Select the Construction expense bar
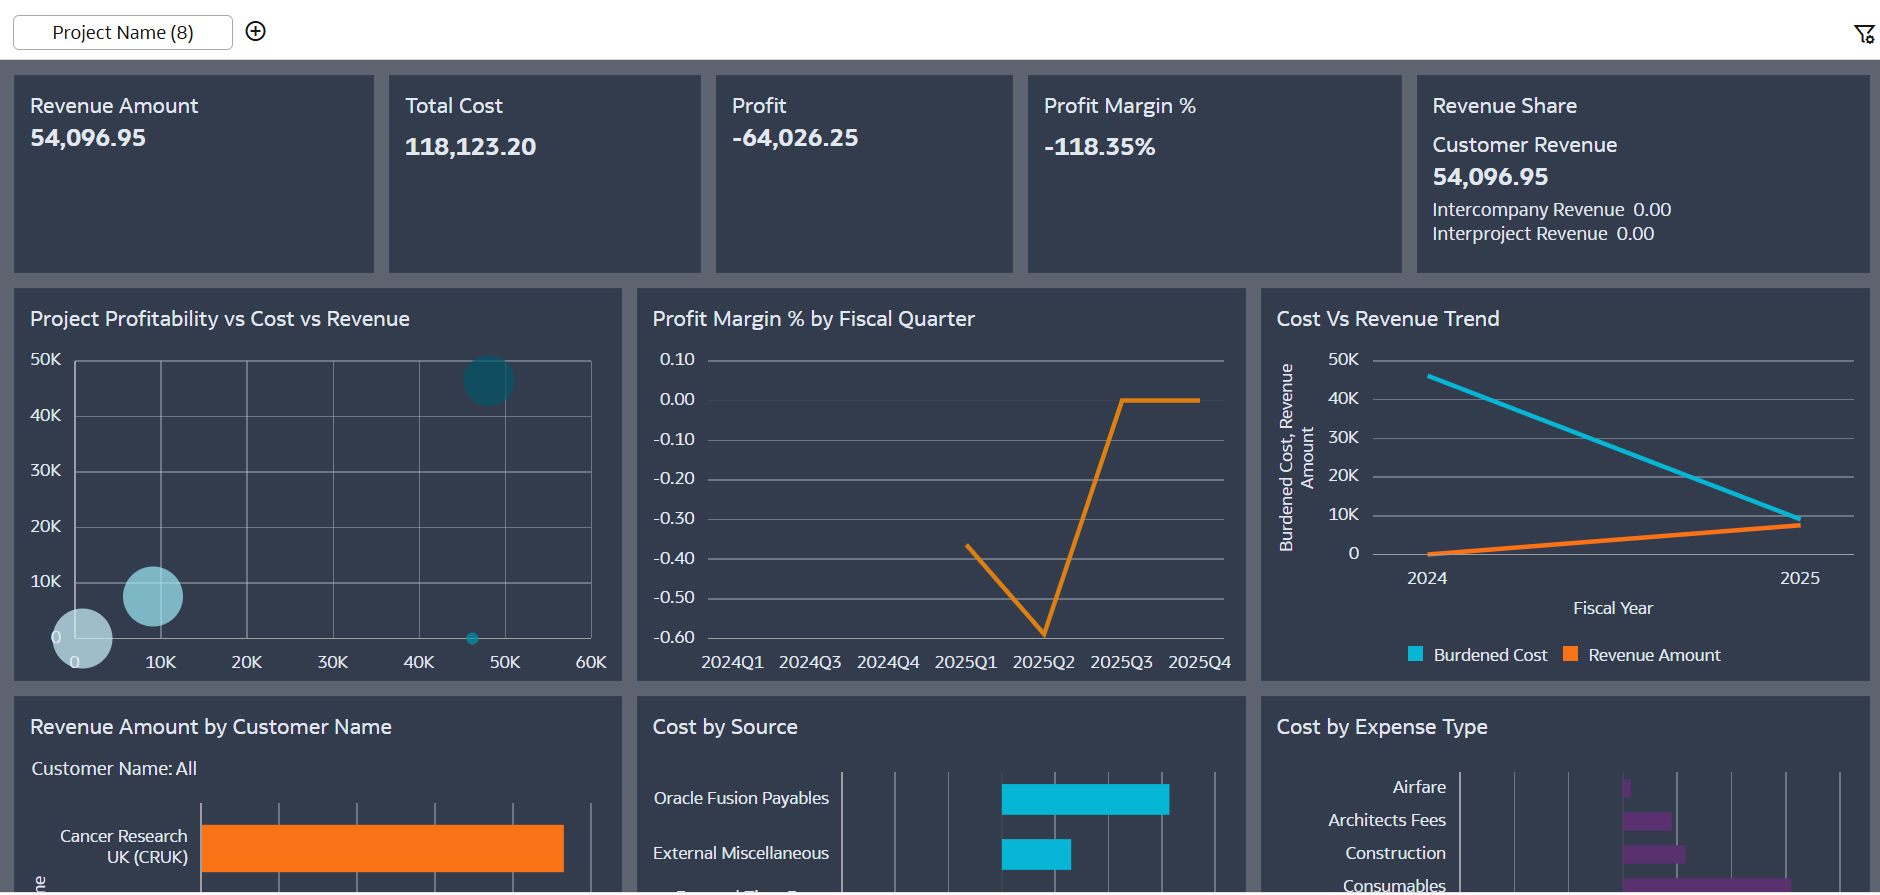The image size is (1880, 895). coord(1654,854)
